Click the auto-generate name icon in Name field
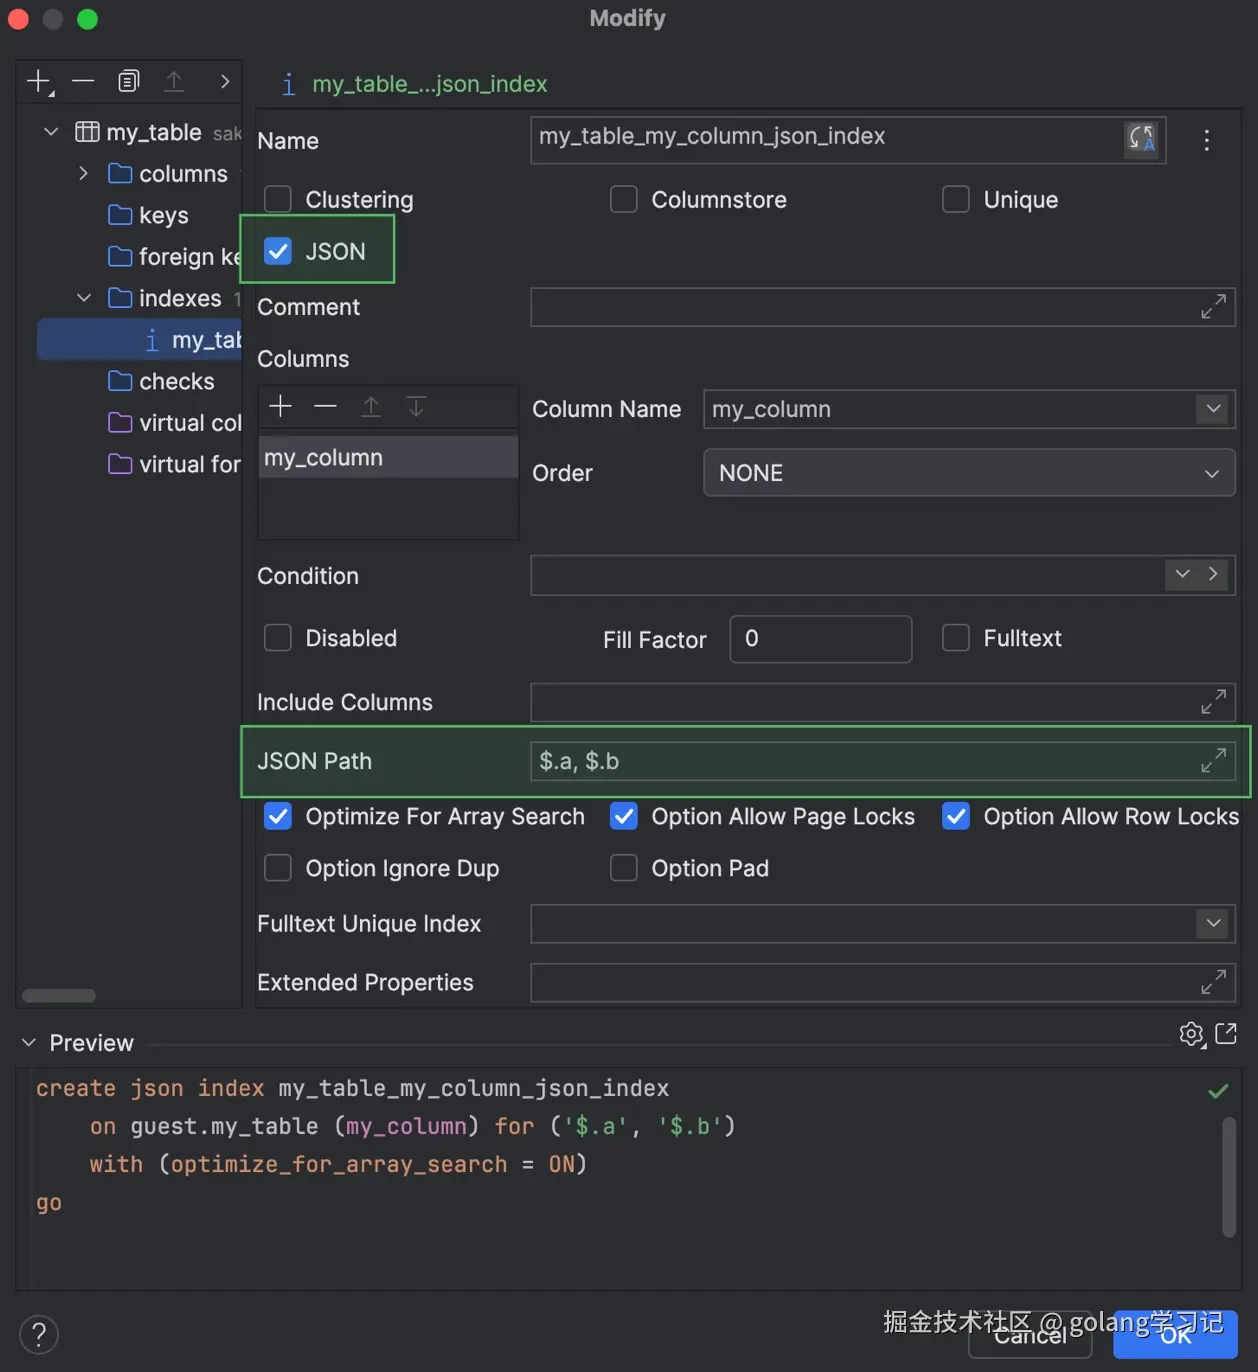The image size is (1258, 1372). [x=1141, y=138]
